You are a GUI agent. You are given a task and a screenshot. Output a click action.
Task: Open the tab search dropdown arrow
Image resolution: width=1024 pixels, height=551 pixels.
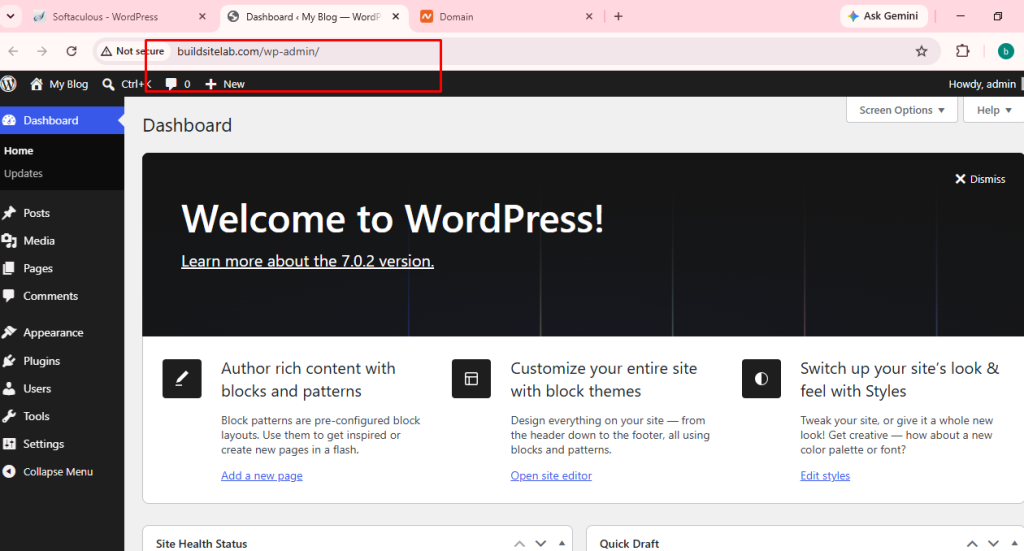[x=10, y=16]
